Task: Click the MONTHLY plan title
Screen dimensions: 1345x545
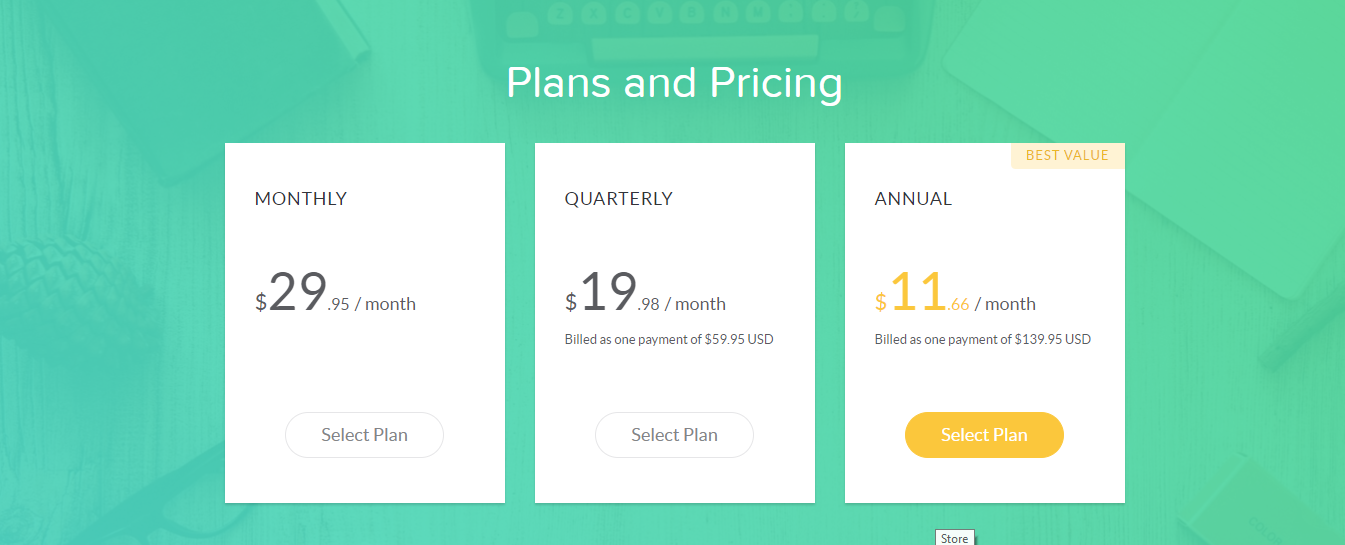Action: [x=301, y=199]
